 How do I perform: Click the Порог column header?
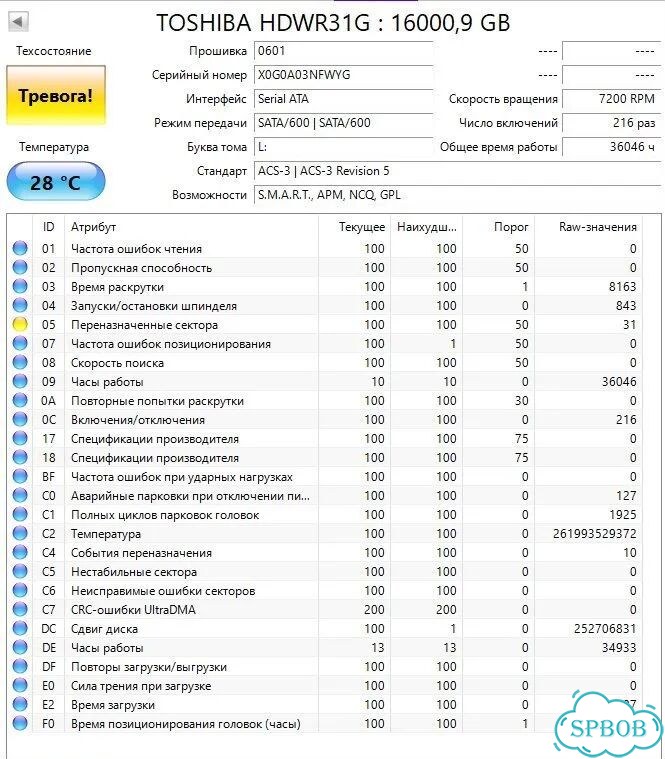[x=499, y=227]
